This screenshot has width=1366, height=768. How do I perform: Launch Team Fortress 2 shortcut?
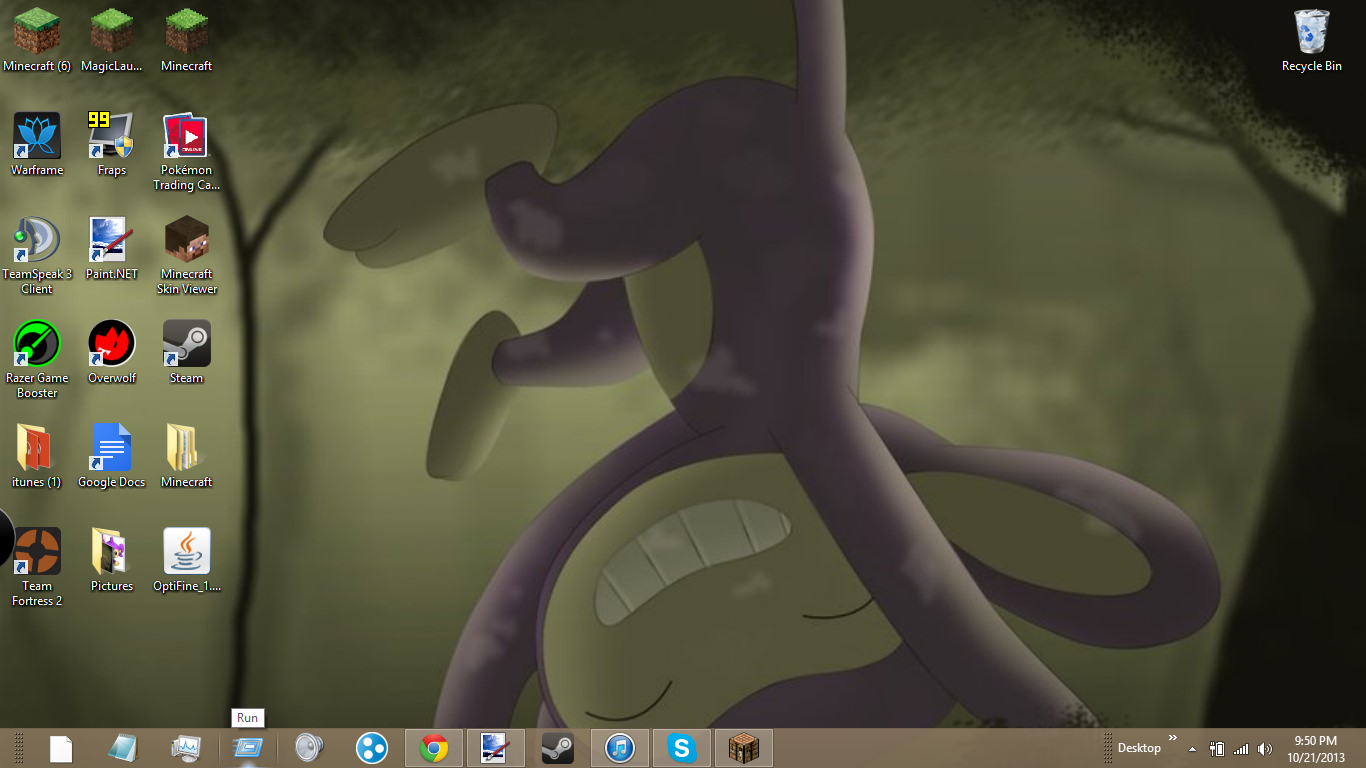tap(37, 568)
